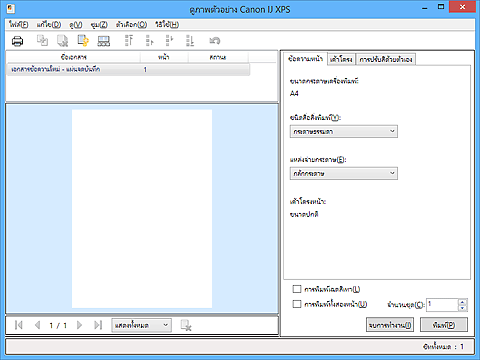Increase the copies count with up arrow
Screen dimensions: 480x360
(x=462, y=302)
